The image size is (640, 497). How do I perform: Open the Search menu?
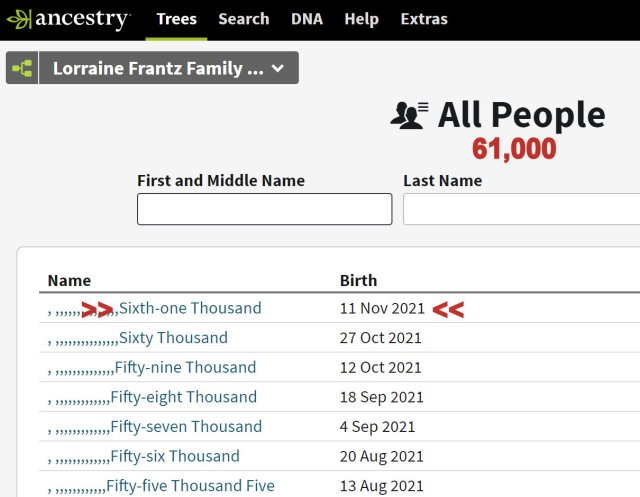pos(243,19)
